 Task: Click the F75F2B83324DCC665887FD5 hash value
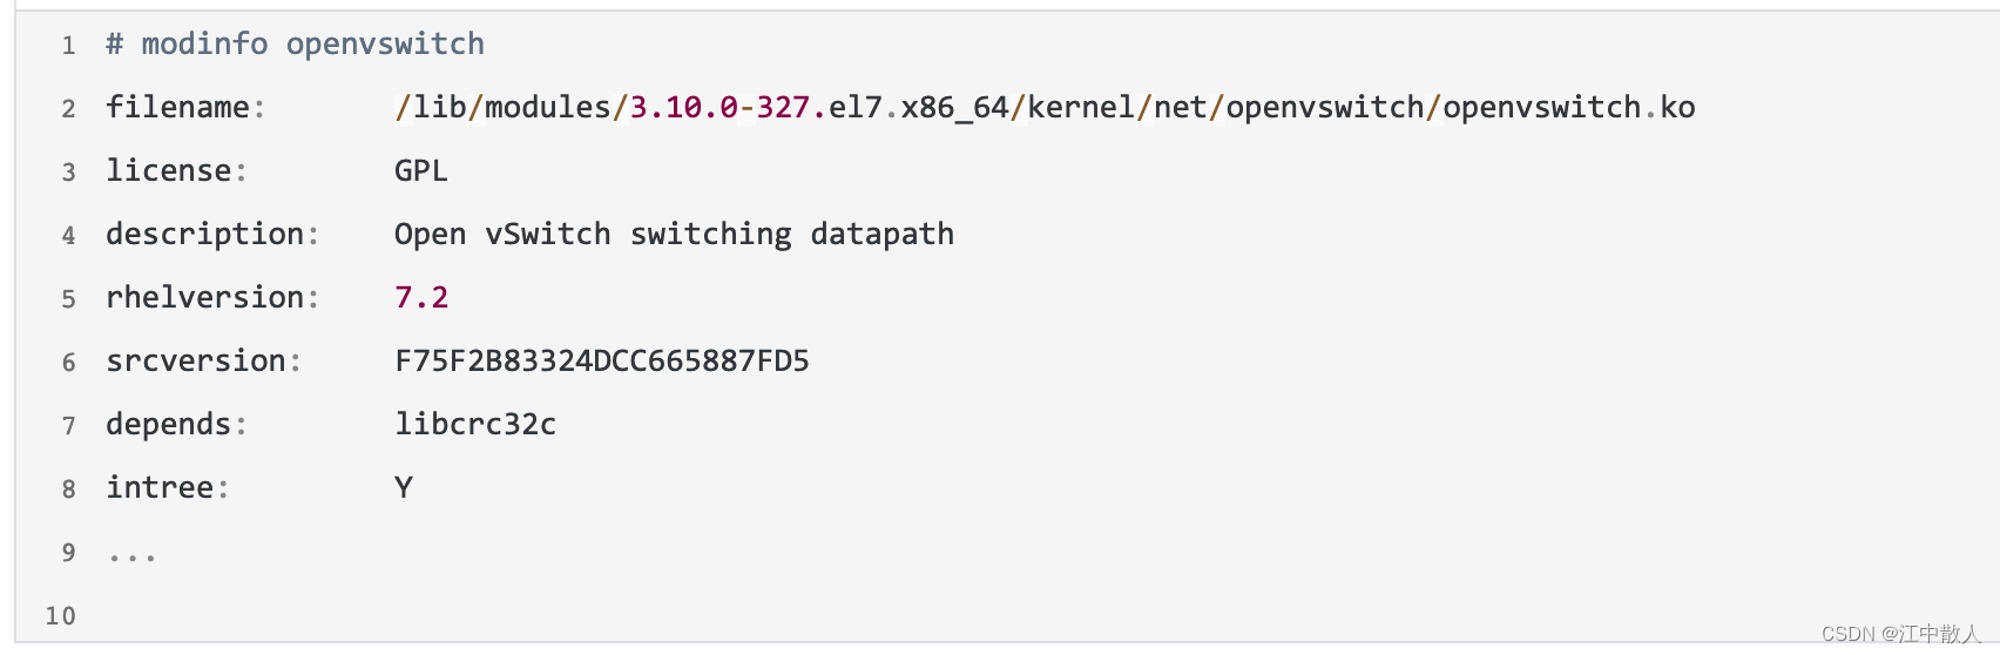point(602,361)
